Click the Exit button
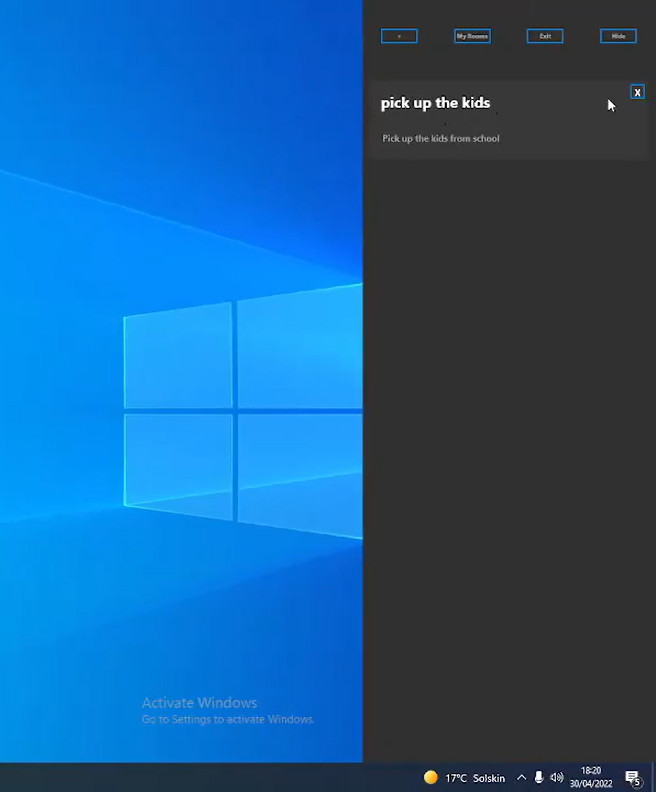This screenshot has width=656, height=792. click(545, 36)
